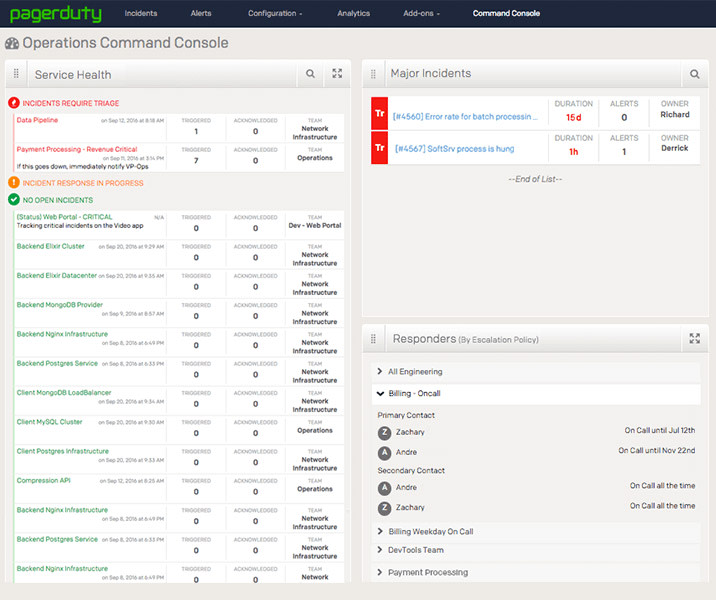716x600 pixels.
Task: Click the Major Incidents drag handle icon
Action: pos(373,74)
